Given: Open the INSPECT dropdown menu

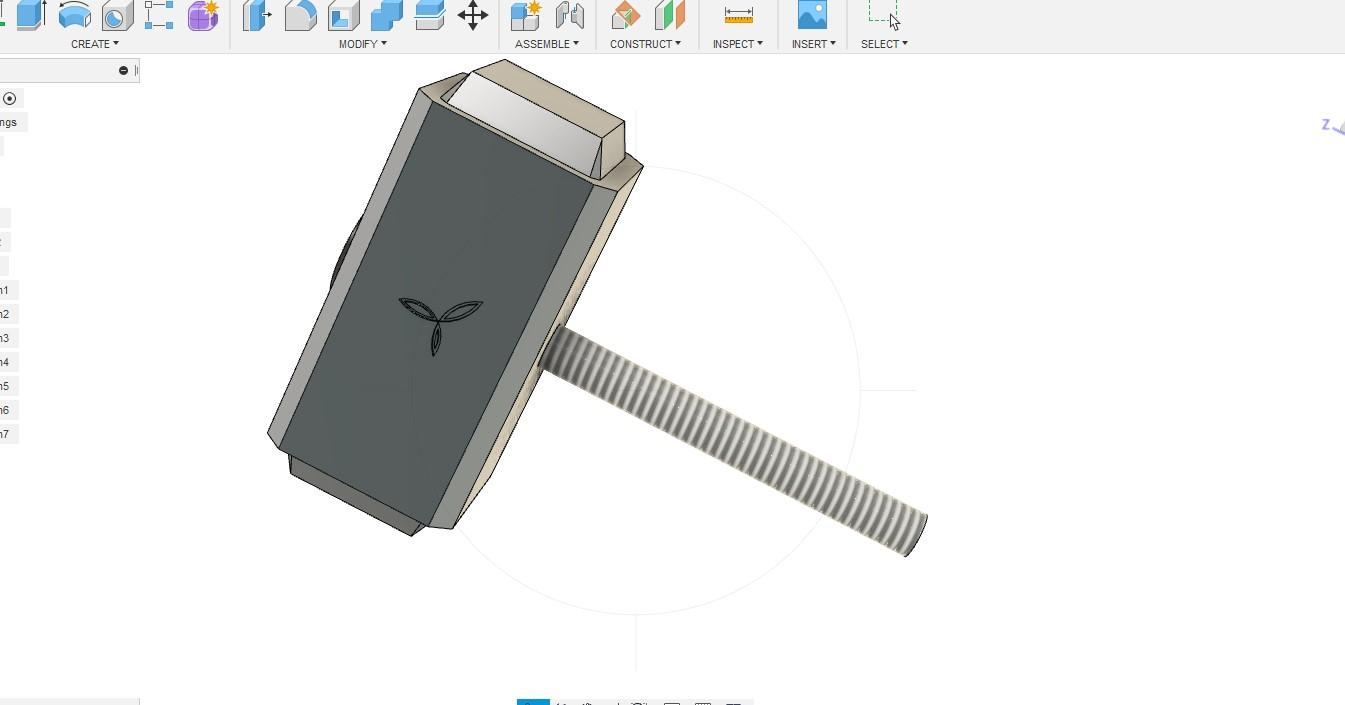Looking at the screenshot, I should (738, 44).
